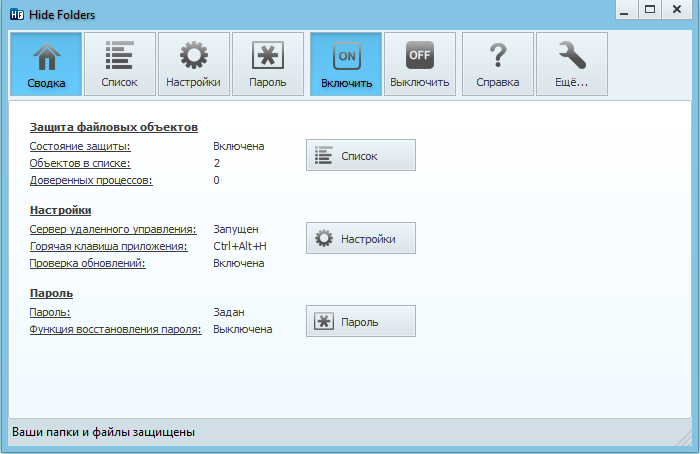The width and height of the screenshot is (700, 454).
Task: Click the Запущен server status value
Action: 236,229
